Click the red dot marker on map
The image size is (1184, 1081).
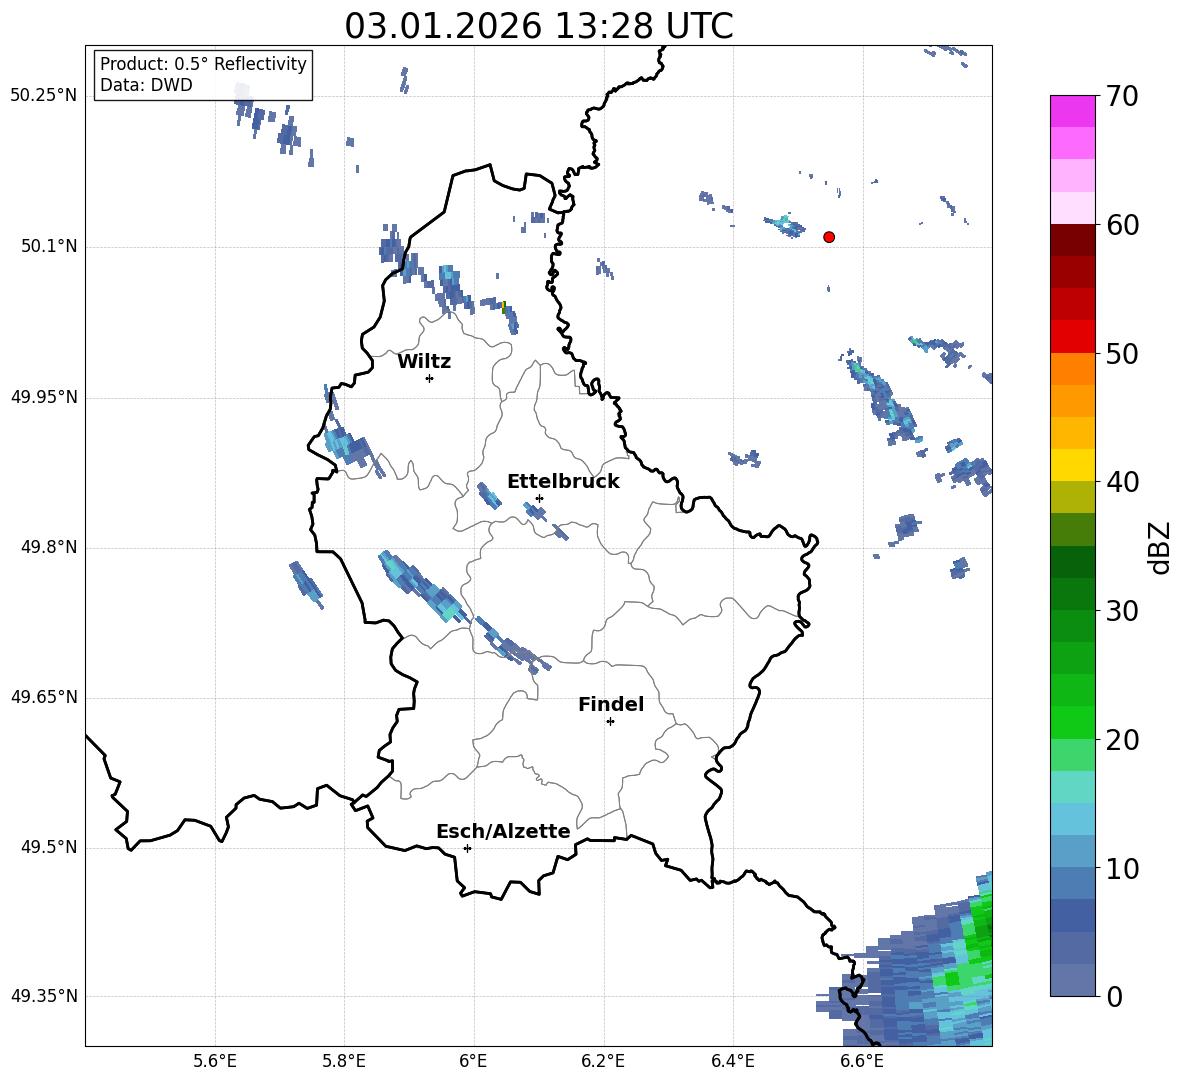pos(829,237)
